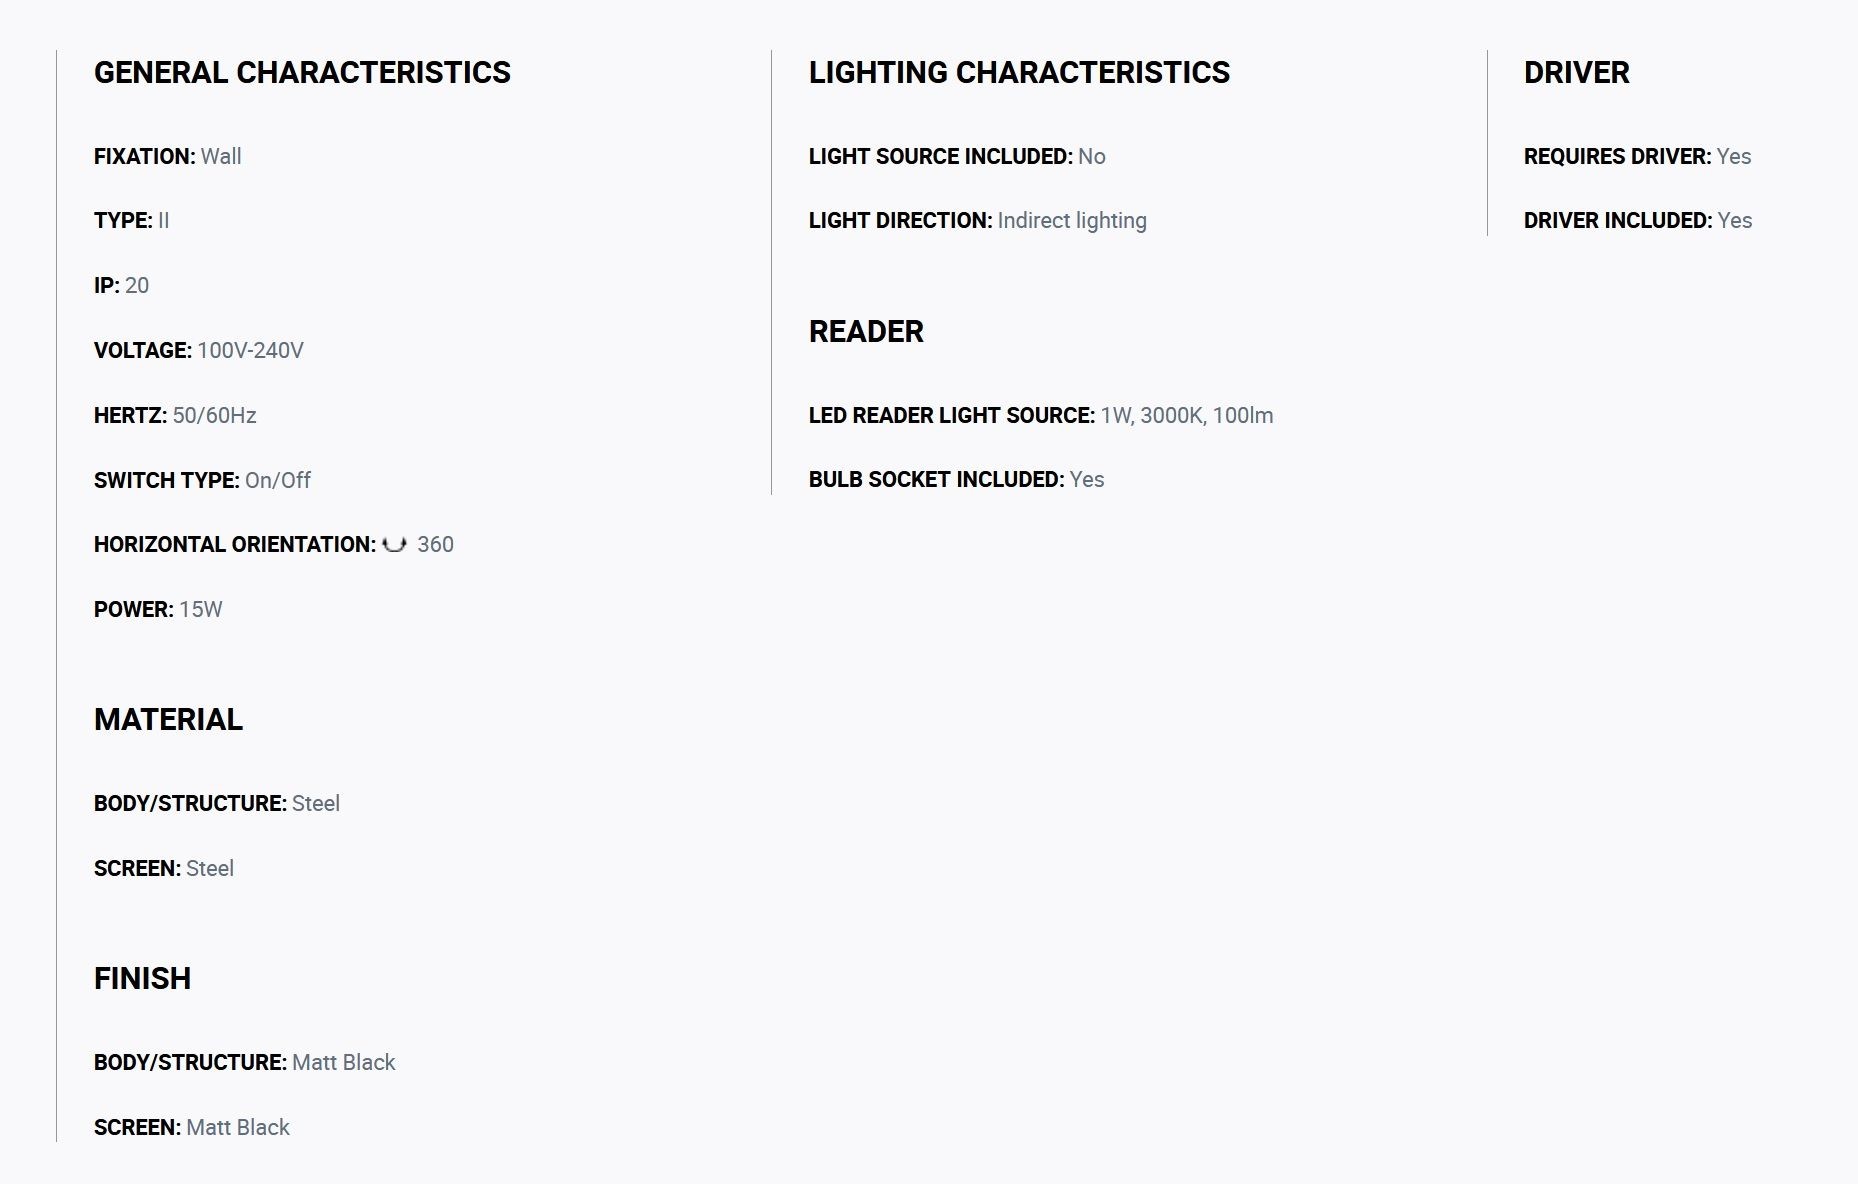Screen dimensions: 1858x1184
Task: Click the Driver section heading
Action: pyautogui.click(x=1576, y=72)
